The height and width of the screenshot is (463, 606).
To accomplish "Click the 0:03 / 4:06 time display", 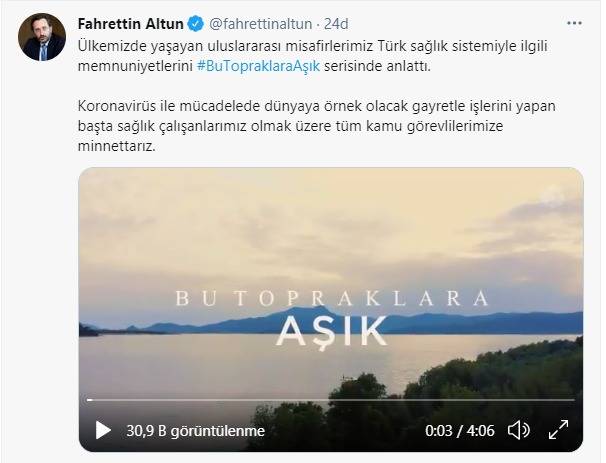I will point(460,431).
